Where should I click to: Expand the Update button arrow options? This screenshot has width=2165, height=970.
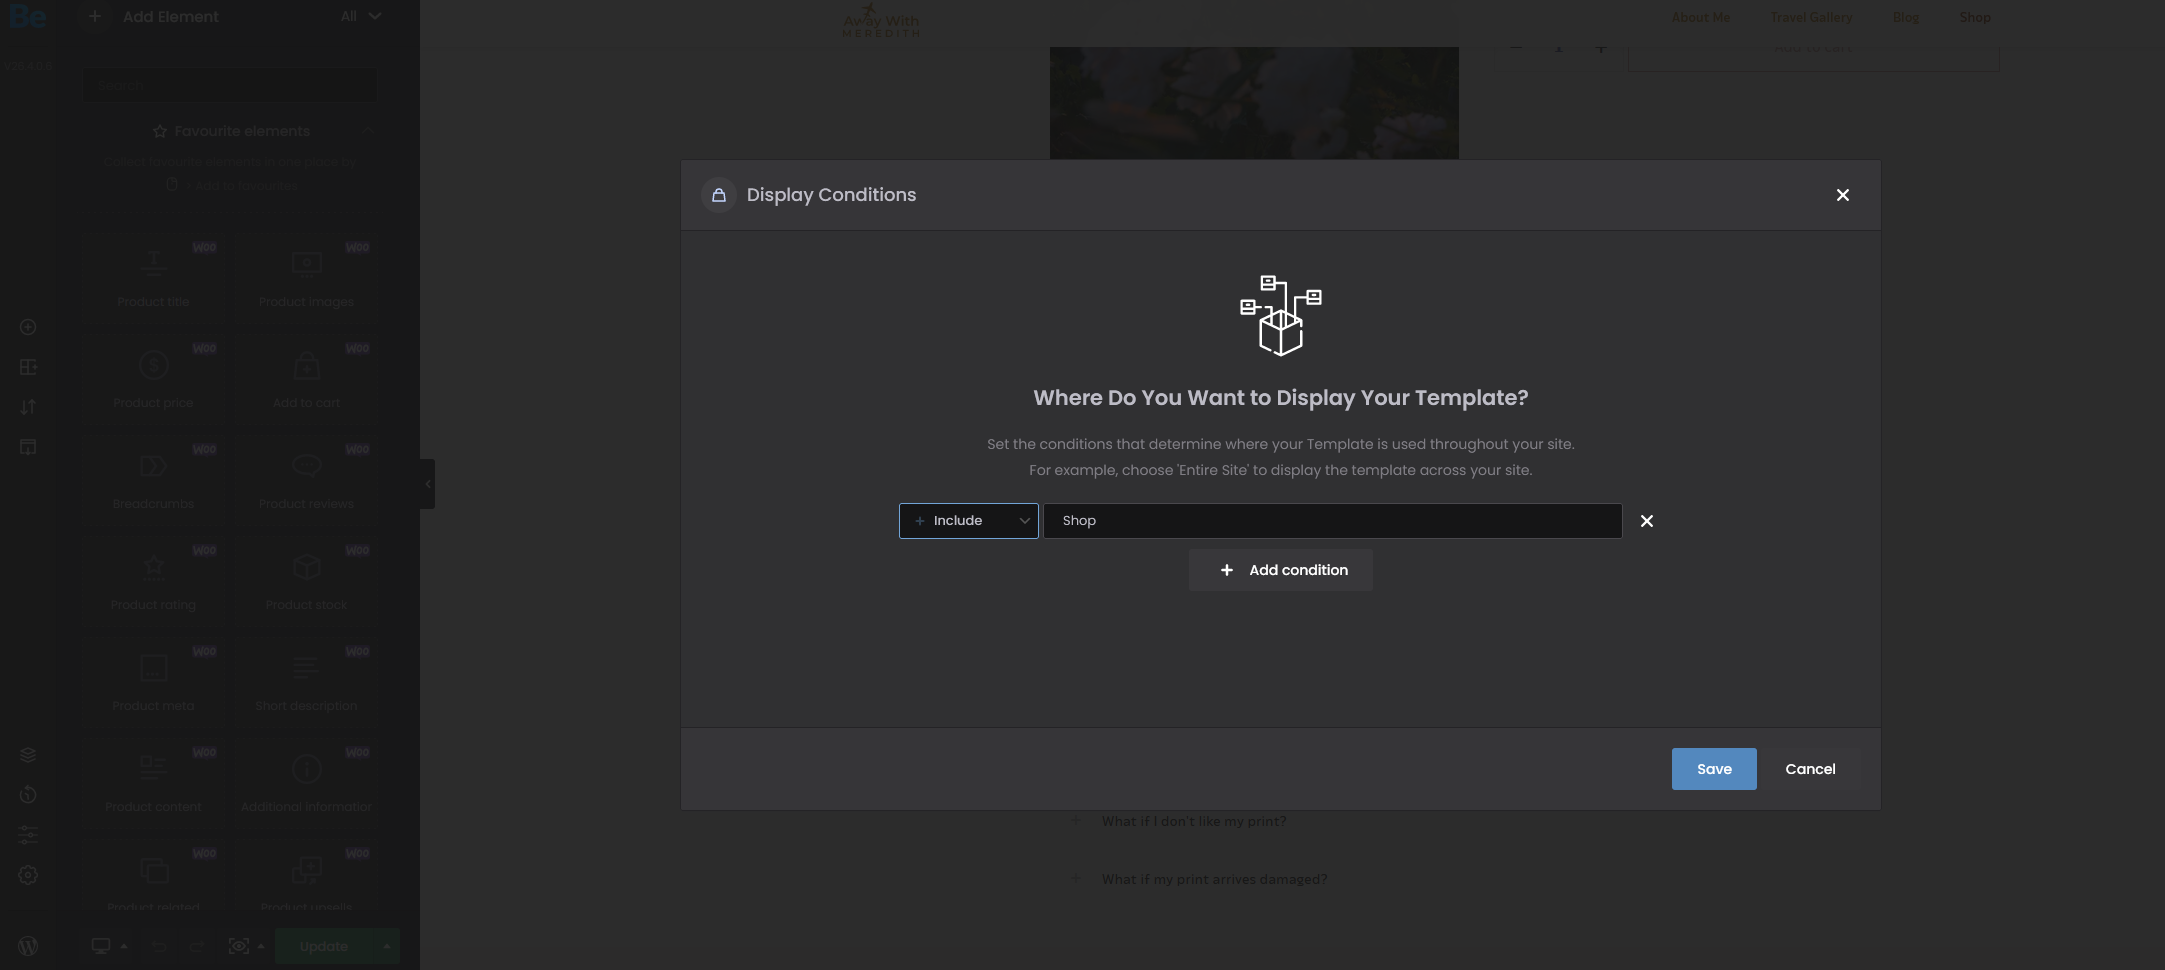386,946
